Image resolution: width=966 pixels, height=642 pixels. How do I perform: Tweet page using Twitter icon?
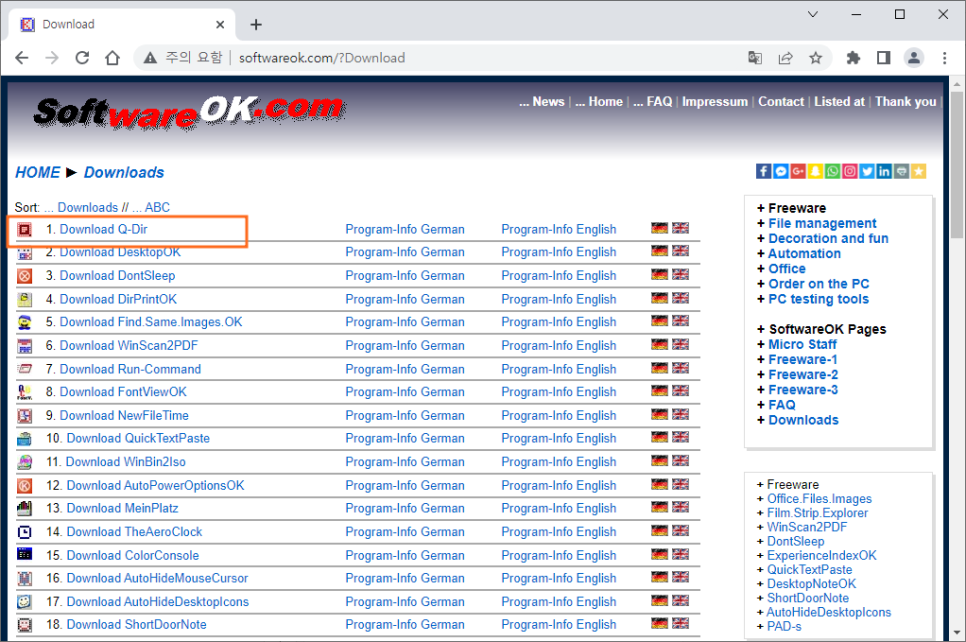point(867,171)
